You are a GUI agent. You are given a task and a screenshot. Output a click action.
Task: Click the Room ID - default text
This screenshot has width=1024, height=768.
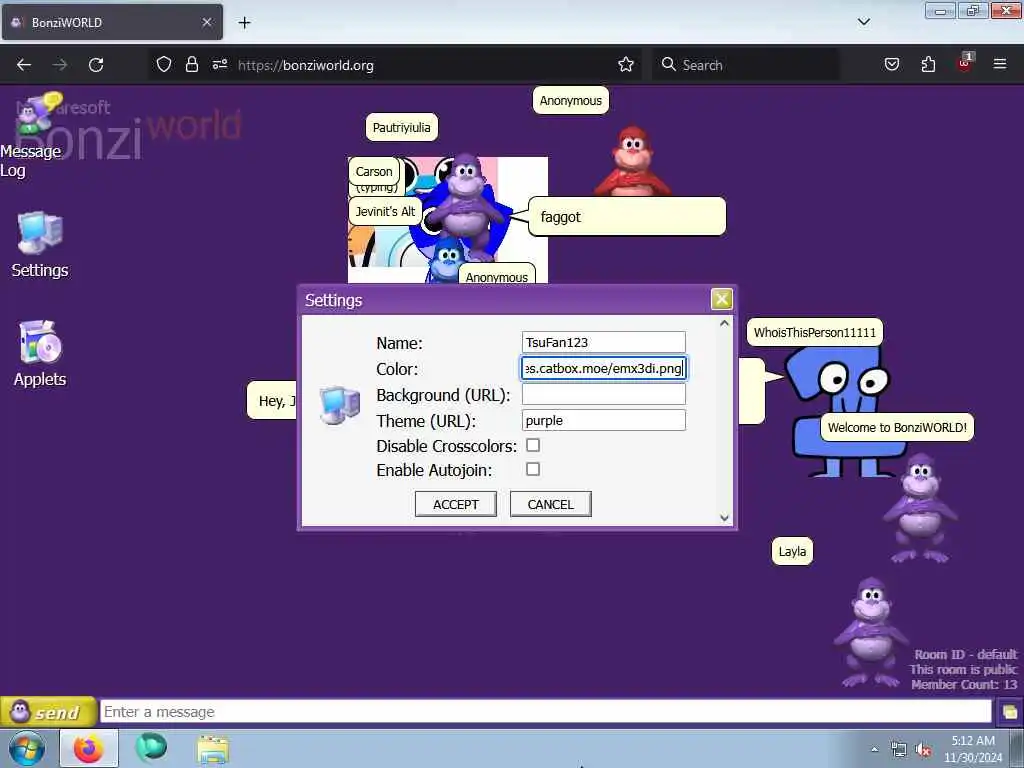coord(965,654)
